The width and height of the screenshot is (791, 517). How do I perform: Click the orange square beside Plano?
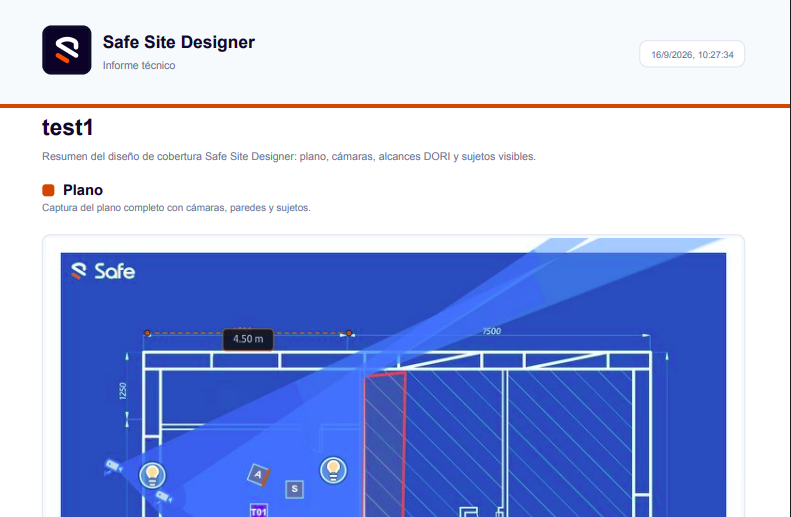coord(48,190)
